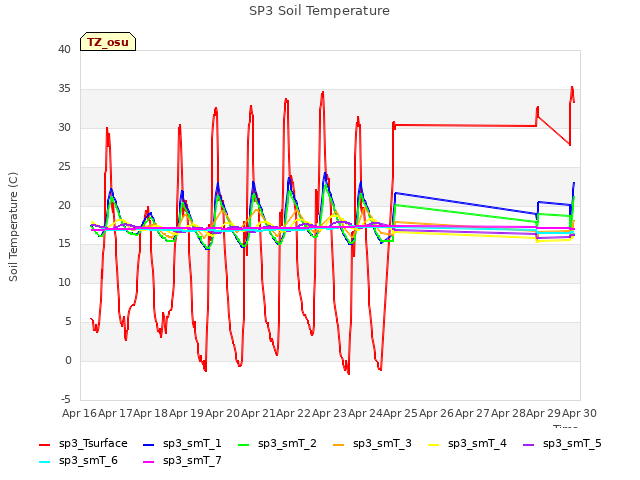Toggle the sp3_Tsurface legend entry

[83, 444]
